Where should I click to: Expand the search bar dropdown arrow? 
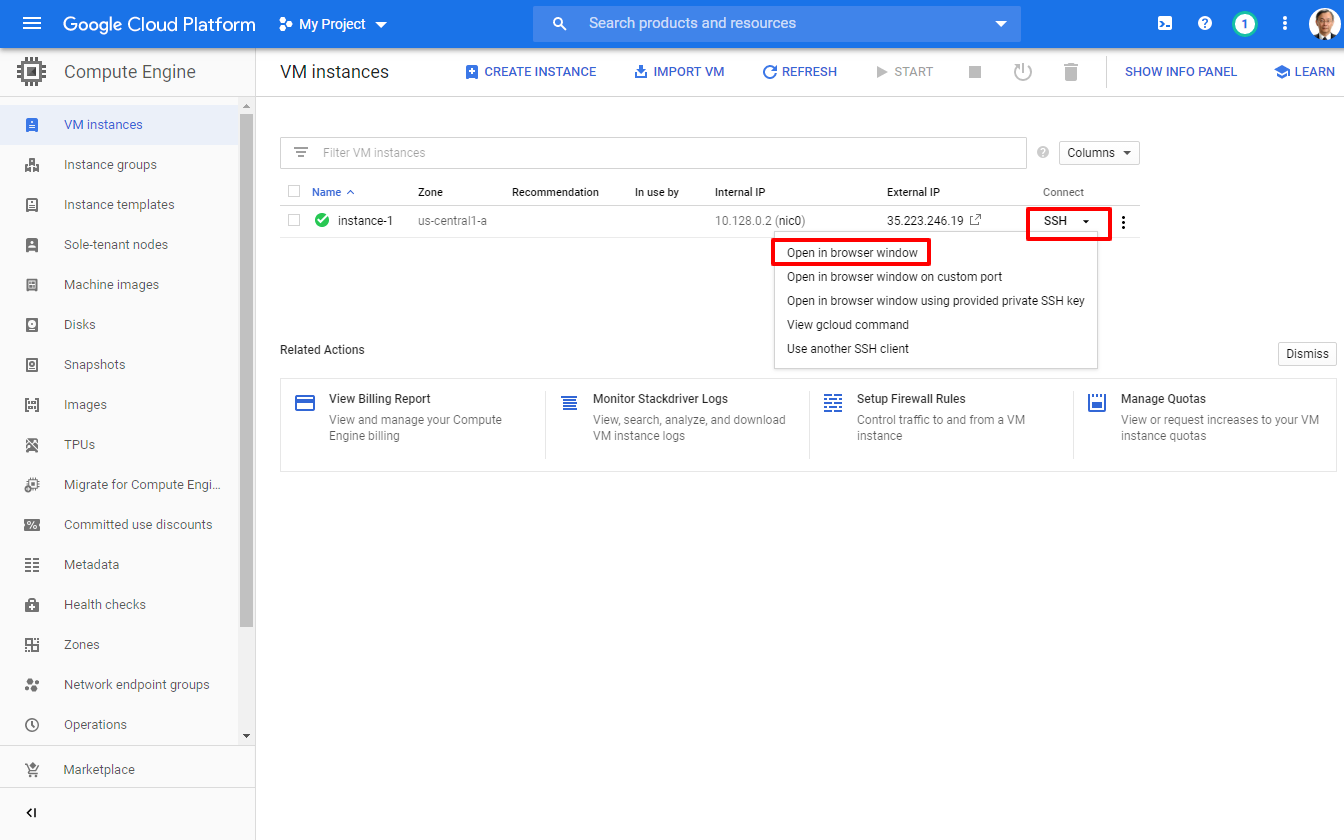1001,24
